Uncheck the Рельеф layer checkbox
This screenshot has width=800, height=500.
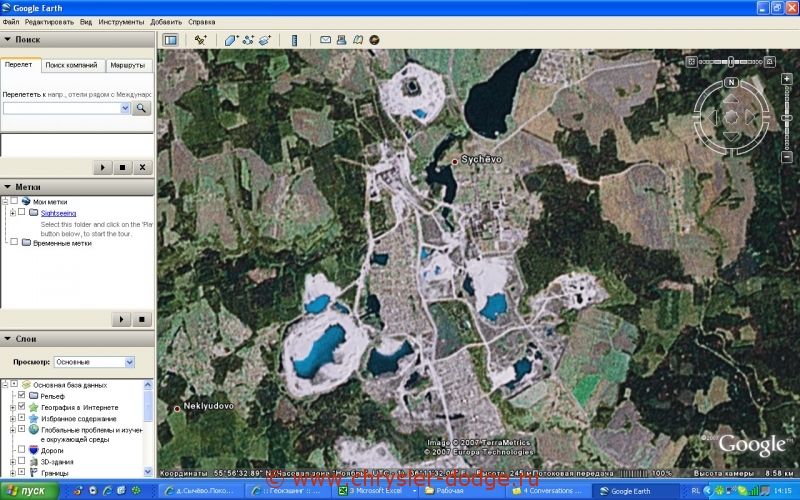pyautogui.click(x=21, y=395)
